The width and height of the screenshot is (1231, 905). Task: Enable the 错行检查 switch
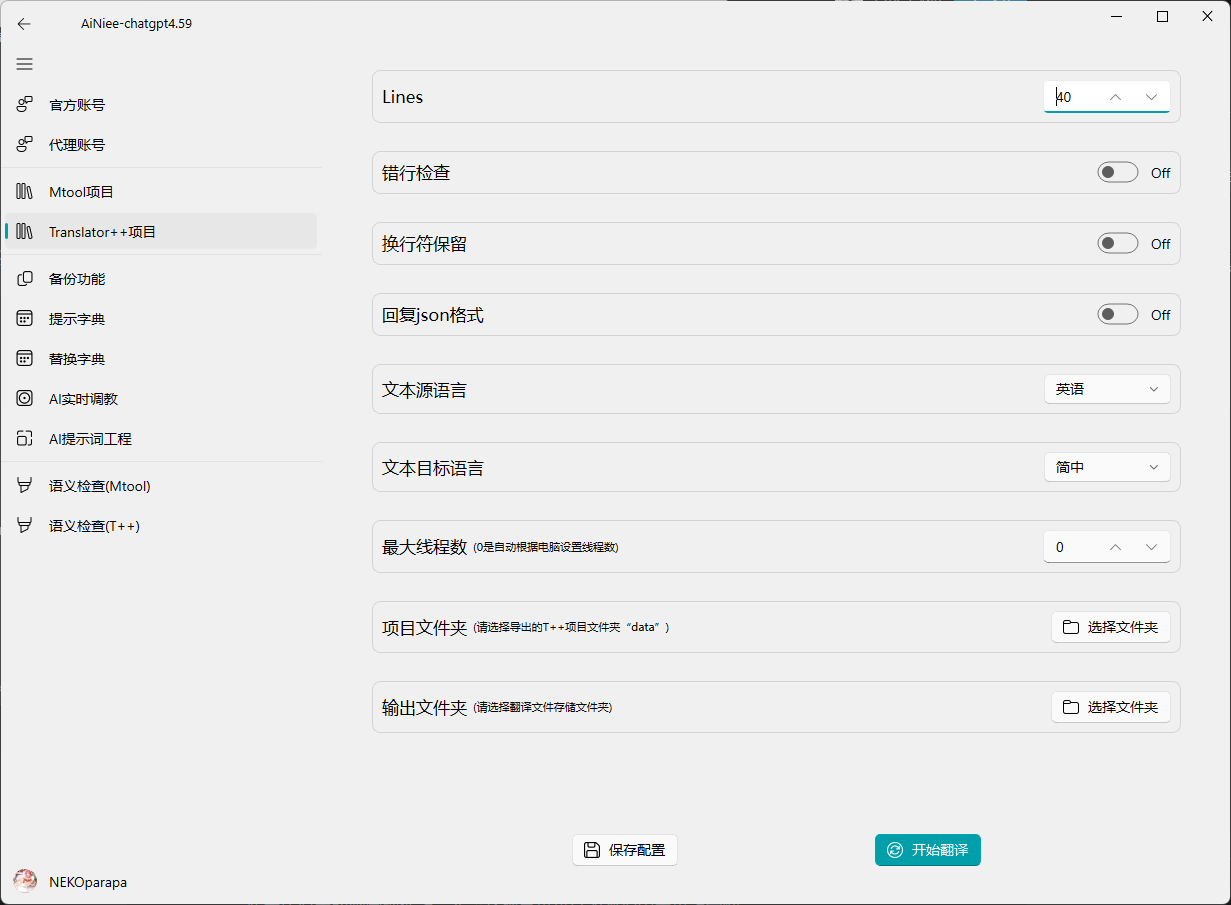click(x=1118, y=173)
